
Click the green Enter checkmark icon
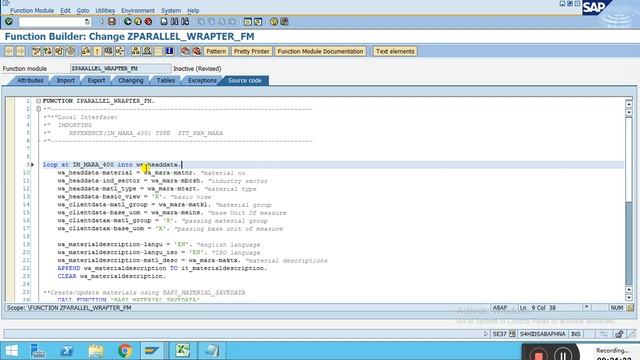[x=9, y=21]
